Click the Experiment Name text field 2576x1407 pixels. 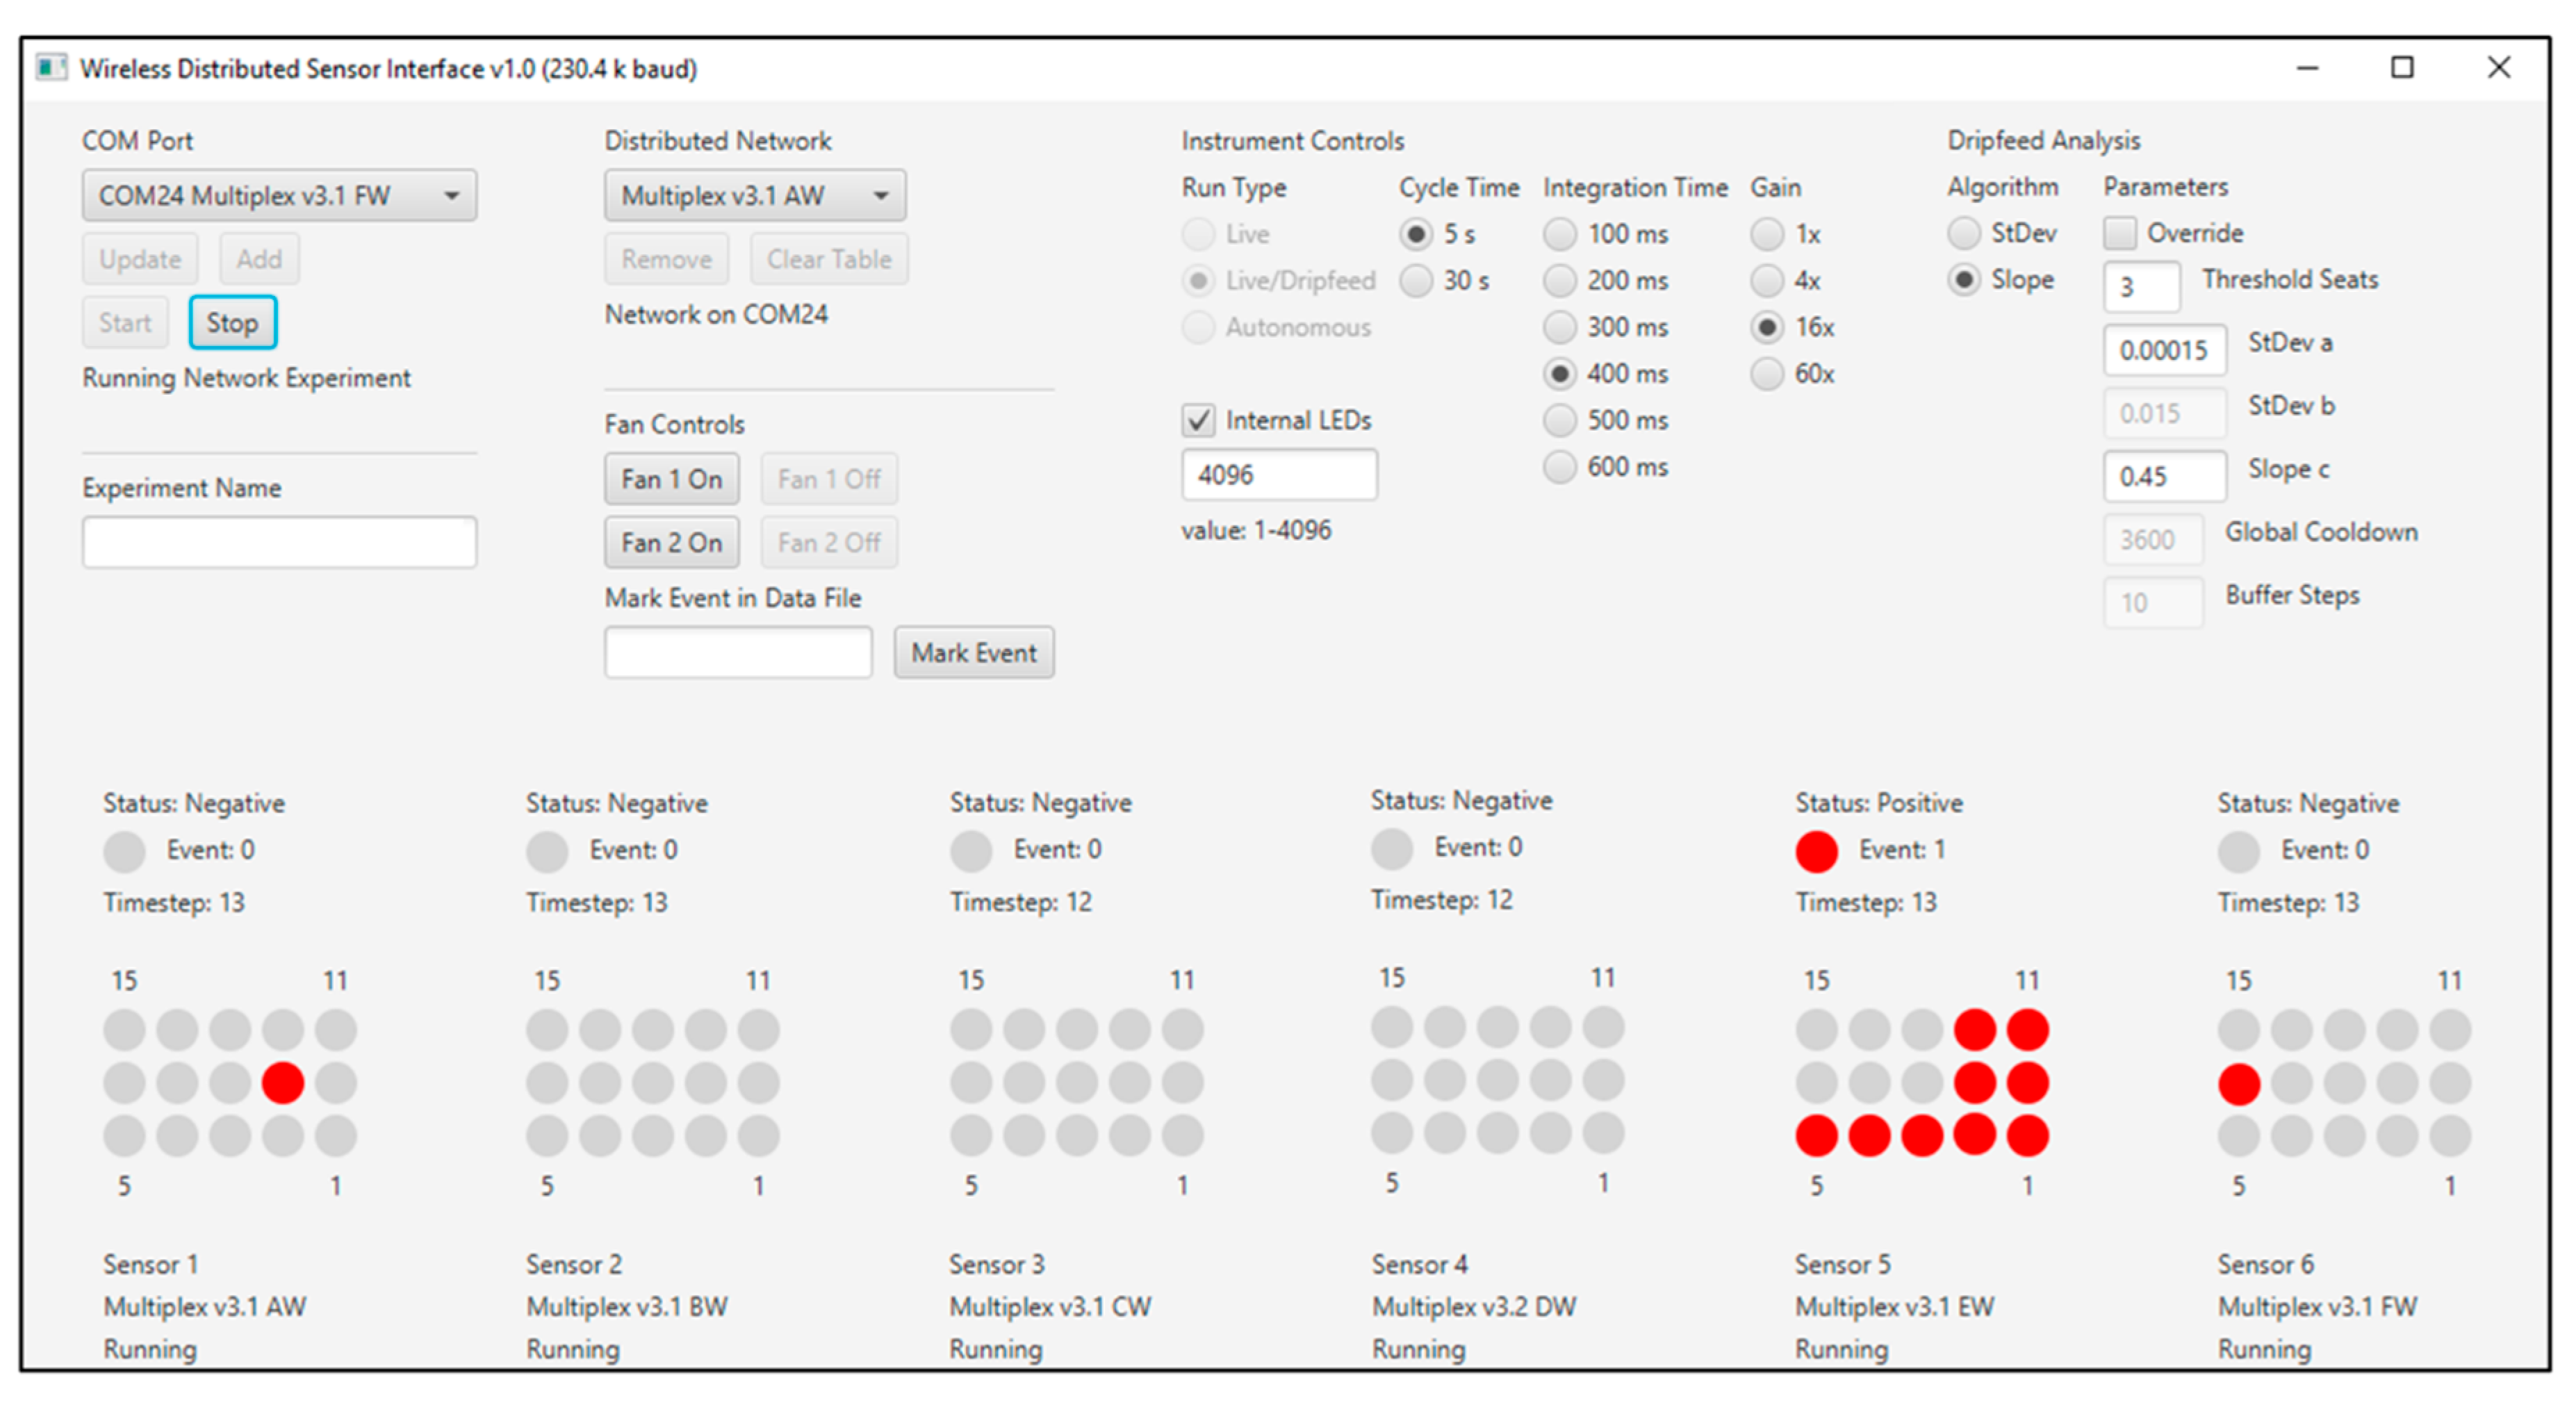tap(279, 542)
